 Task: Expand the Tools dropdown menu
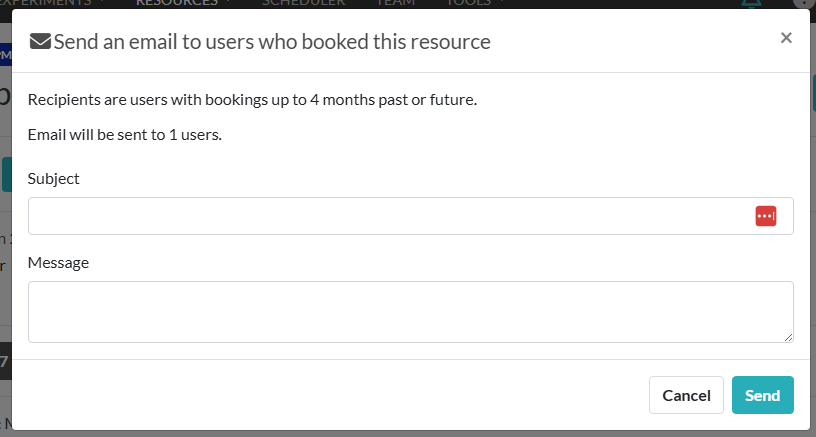coord(473,3)
